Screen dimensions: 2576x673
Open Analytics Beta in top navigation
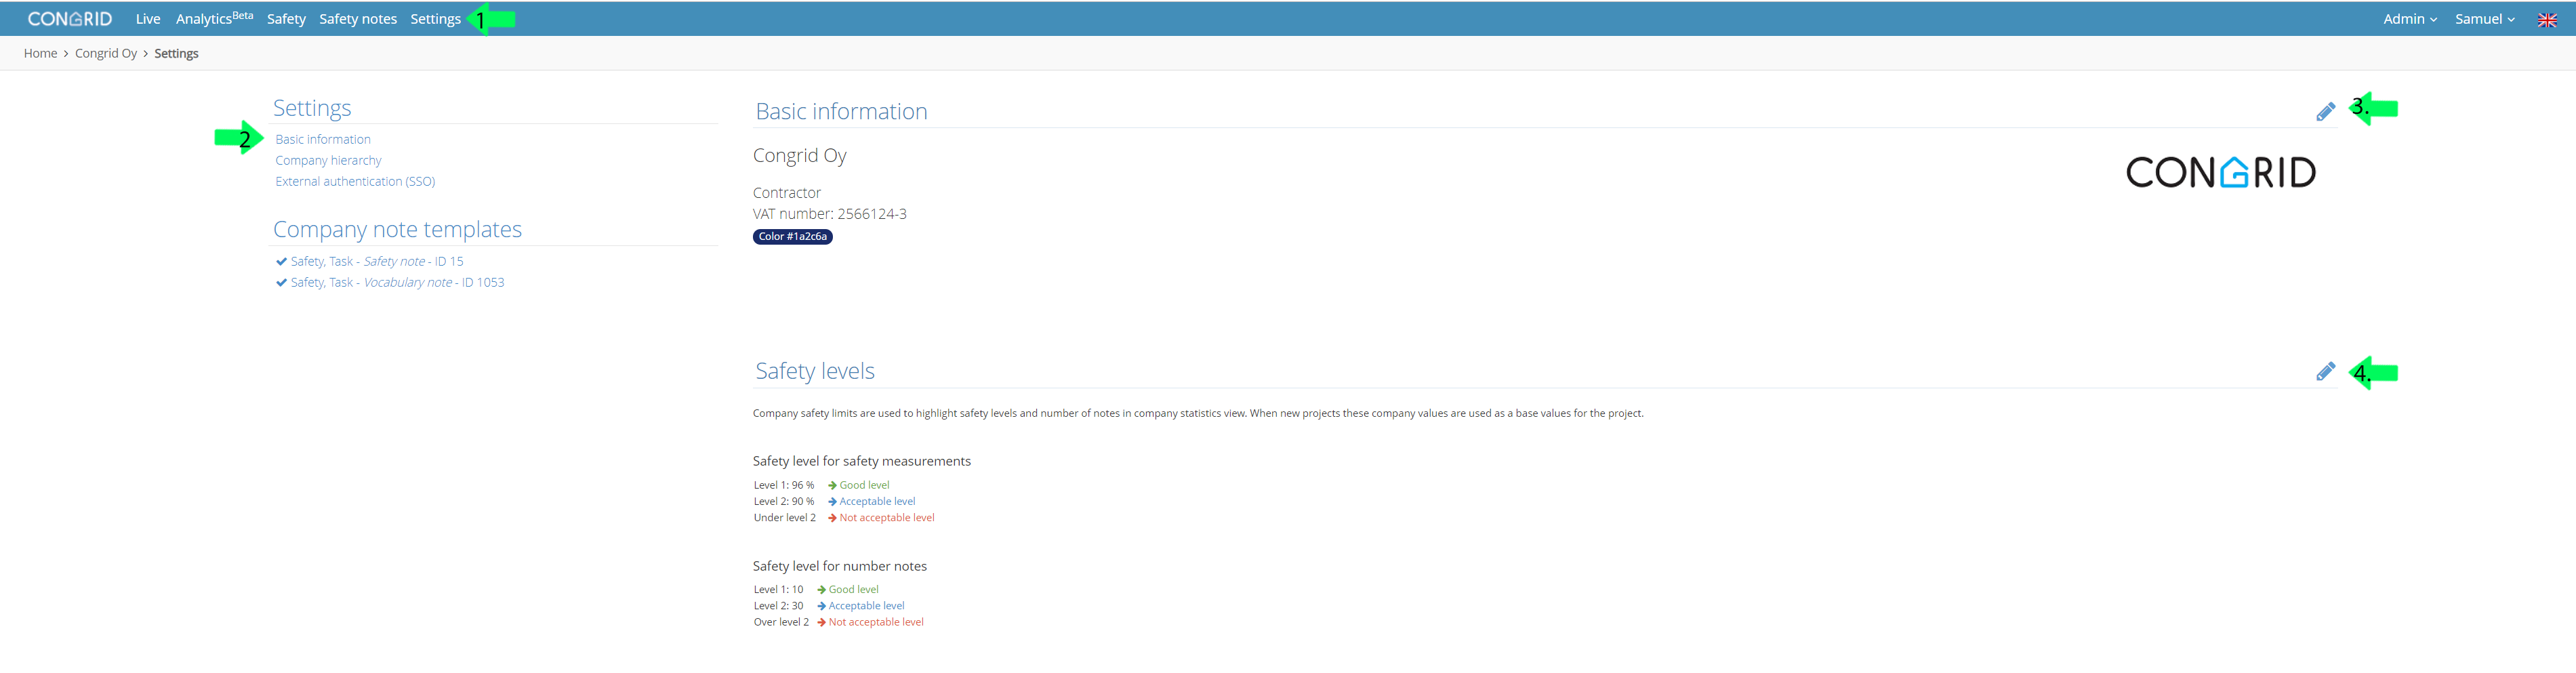(214, 18)
